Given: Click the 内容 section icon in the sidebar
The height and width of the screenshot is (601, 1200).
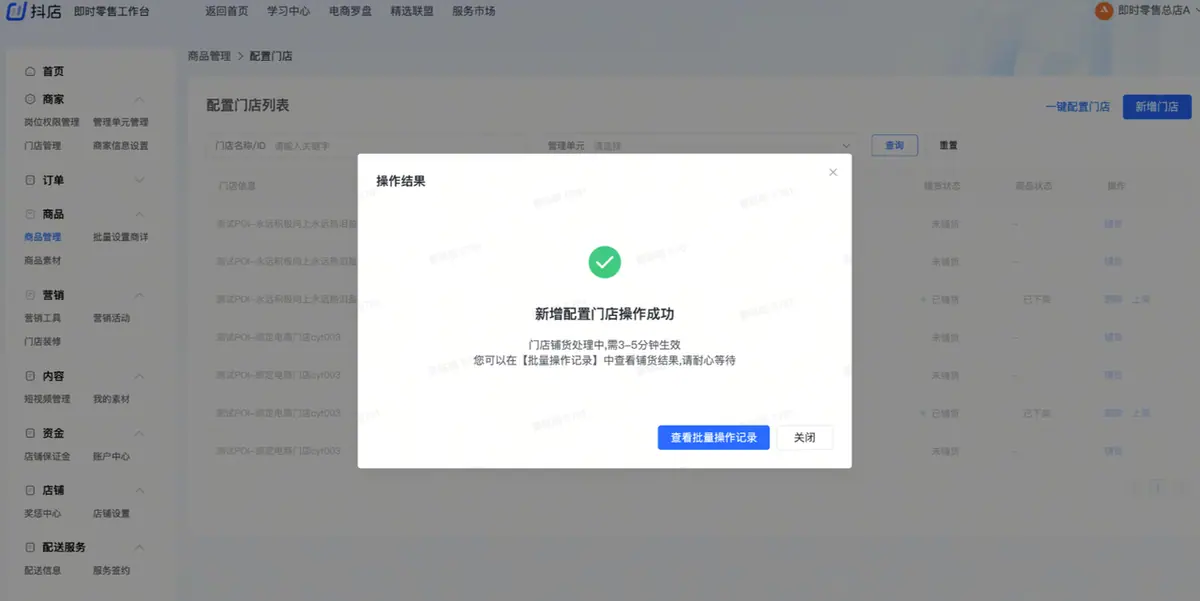Looking at the screenshot, I should tap(30, 376).
